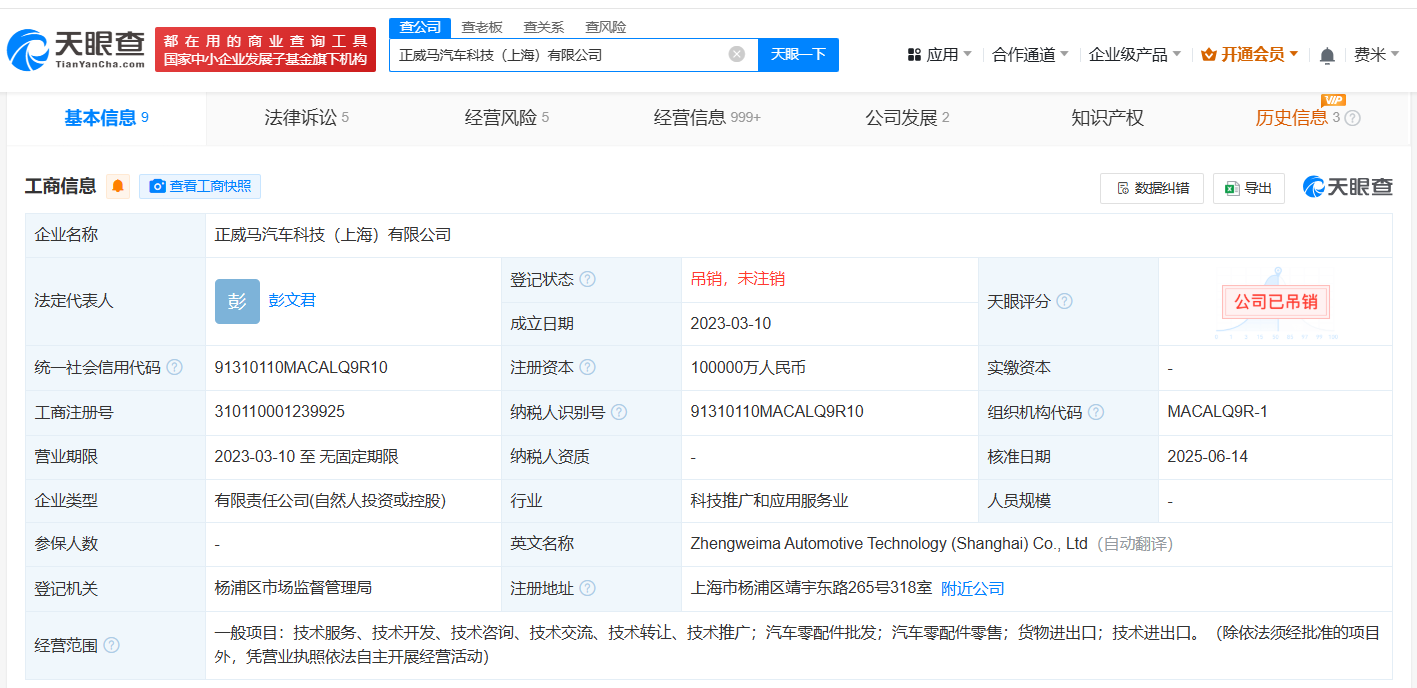Viewport: 1417px width, 688px height.
Task: Click the 有限责任公司(自然人投资或控股) company type
Action: (x=330, y=500)
